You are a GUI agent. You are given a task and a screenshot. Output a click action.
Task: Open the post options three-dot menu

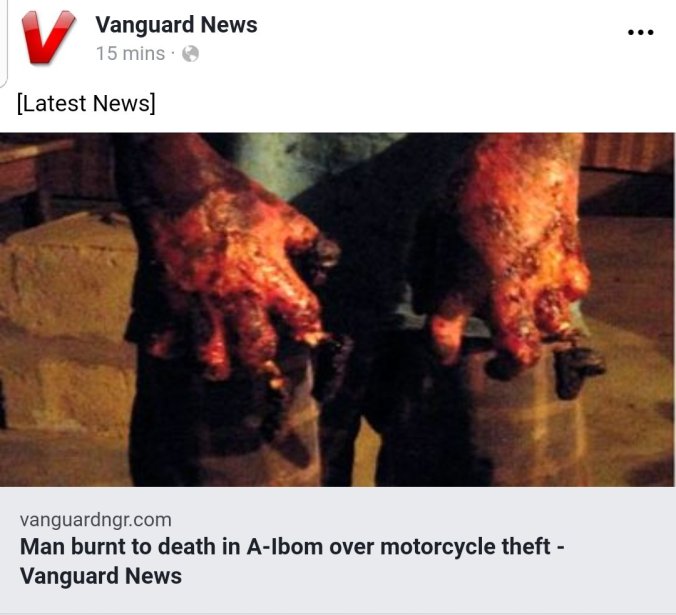pos(641,32)
